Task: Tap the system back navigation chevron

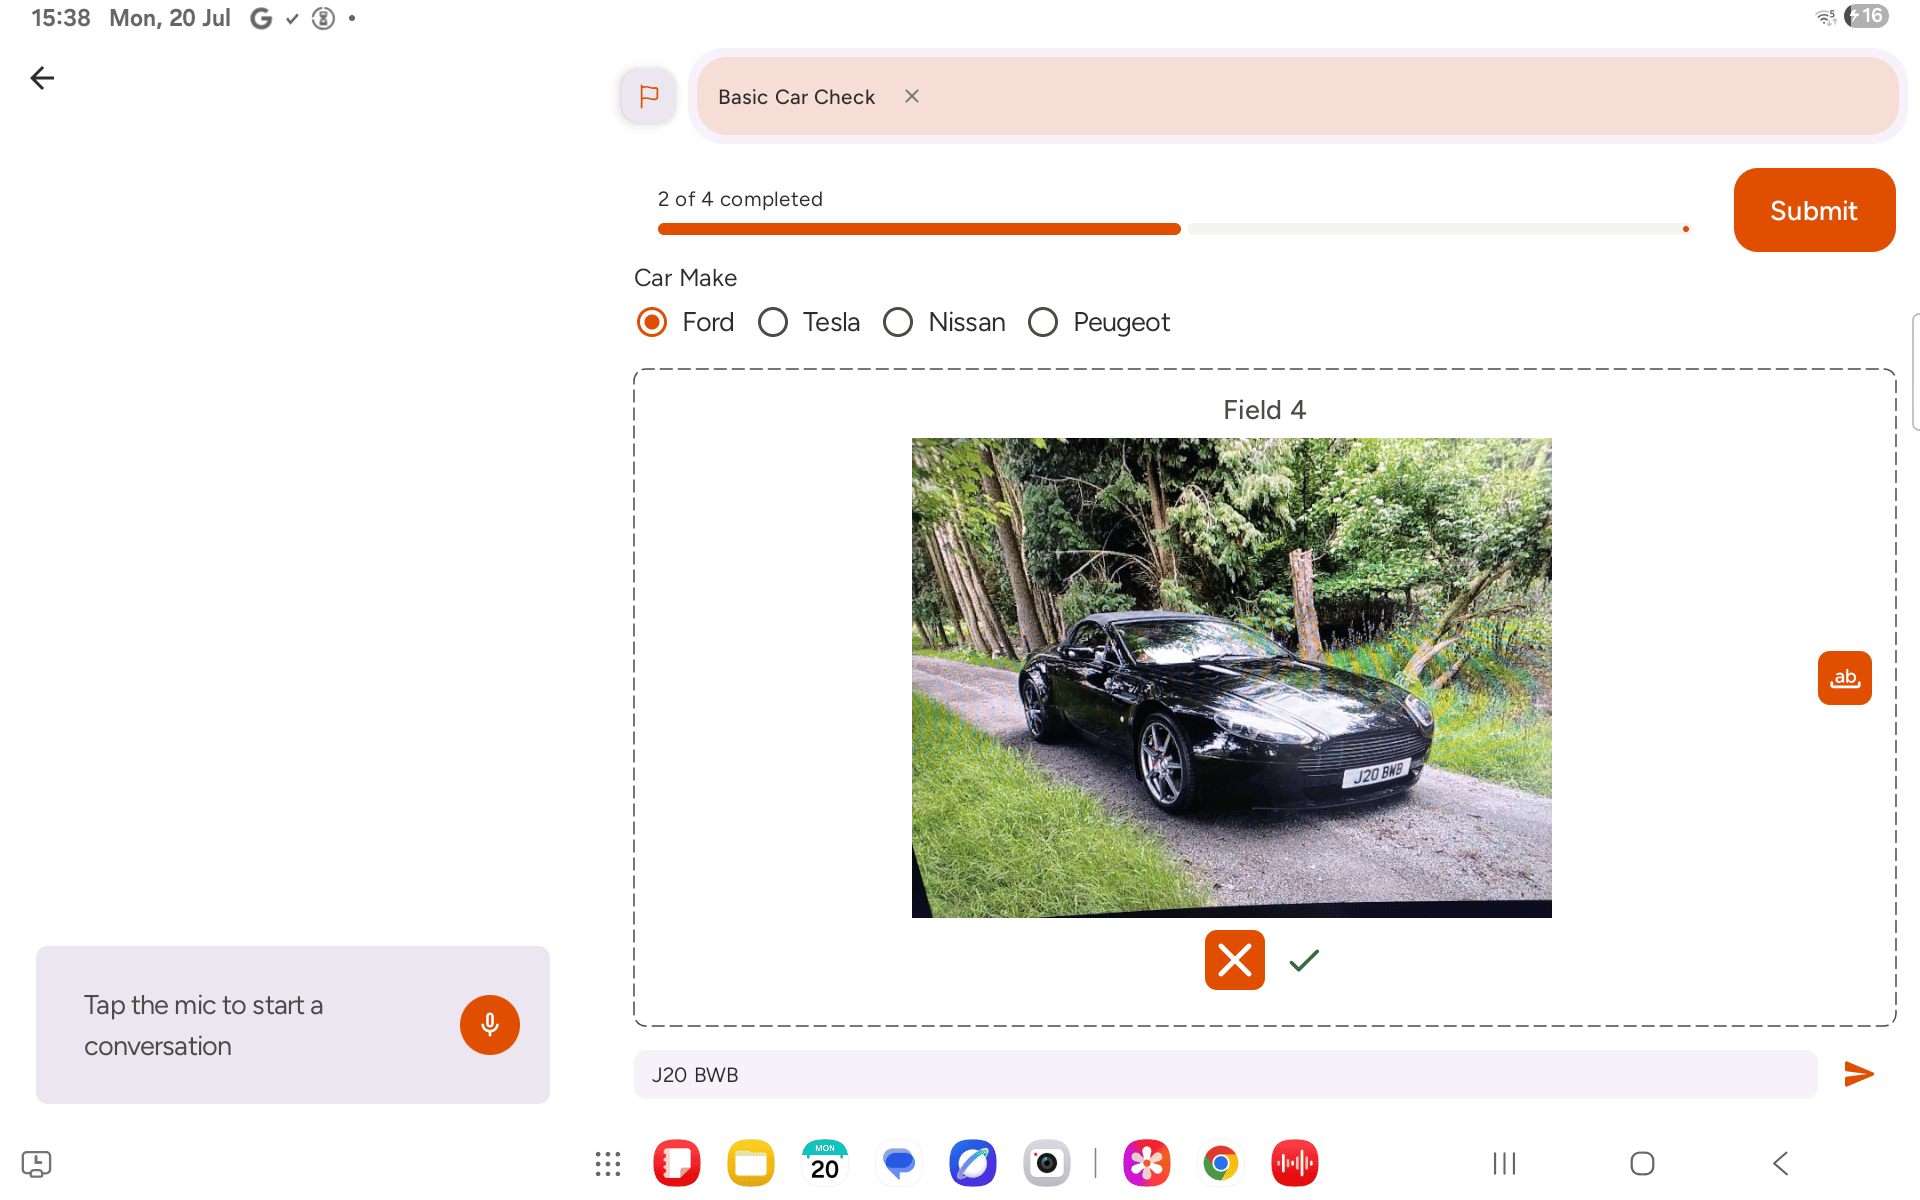Action: pyautogui.click(x=1781, y=1164)
